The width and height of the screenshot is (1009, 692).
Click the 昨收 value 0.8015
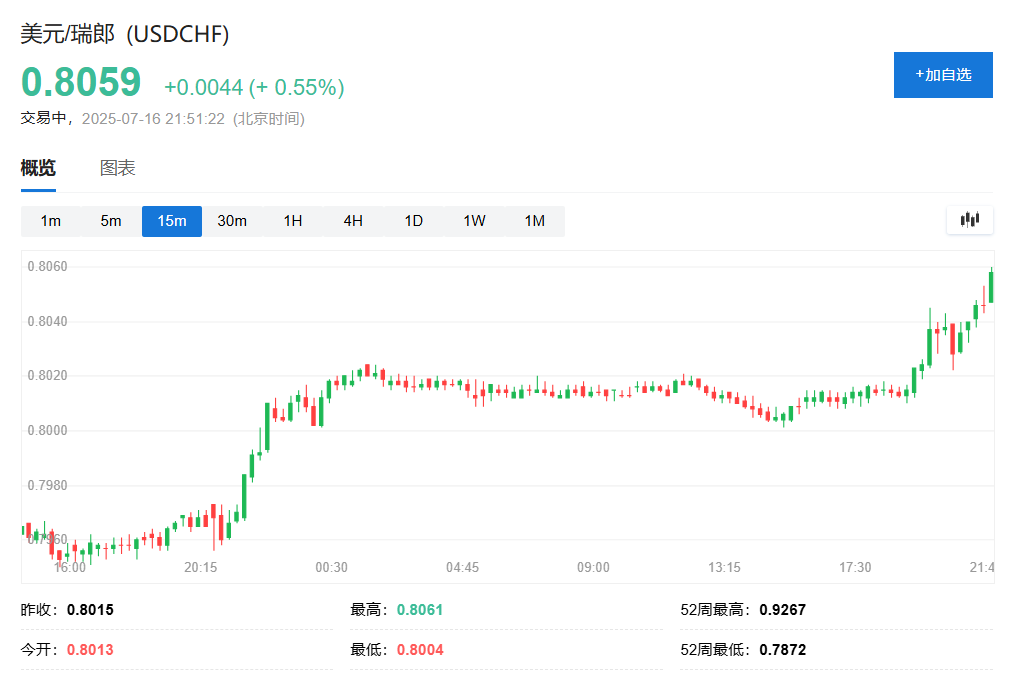(x=90, y=610)
